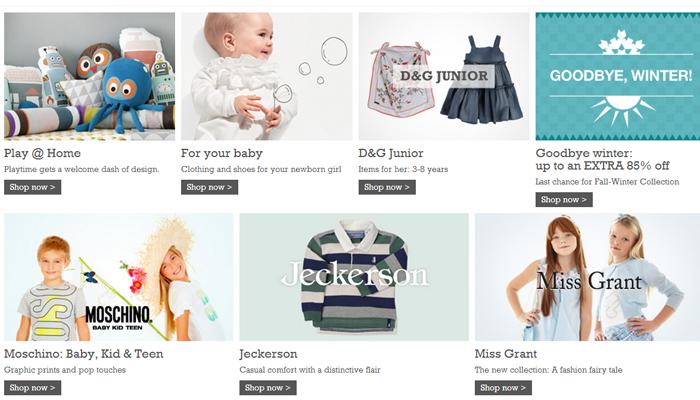Click Shop now under Goodbye winter
This screenshot has width=700, height=400.
(x=564, y=200)
